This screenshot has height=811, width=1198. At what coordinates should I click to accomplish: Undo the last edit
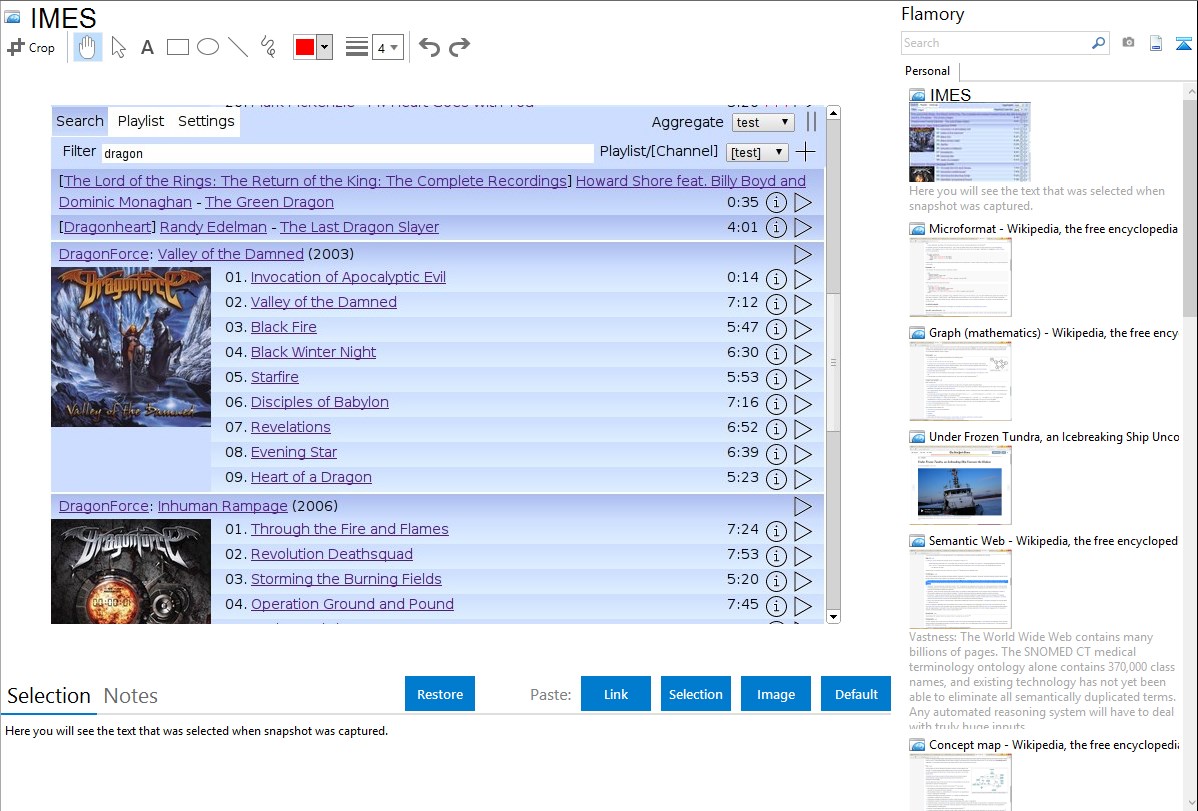(429, 47)
